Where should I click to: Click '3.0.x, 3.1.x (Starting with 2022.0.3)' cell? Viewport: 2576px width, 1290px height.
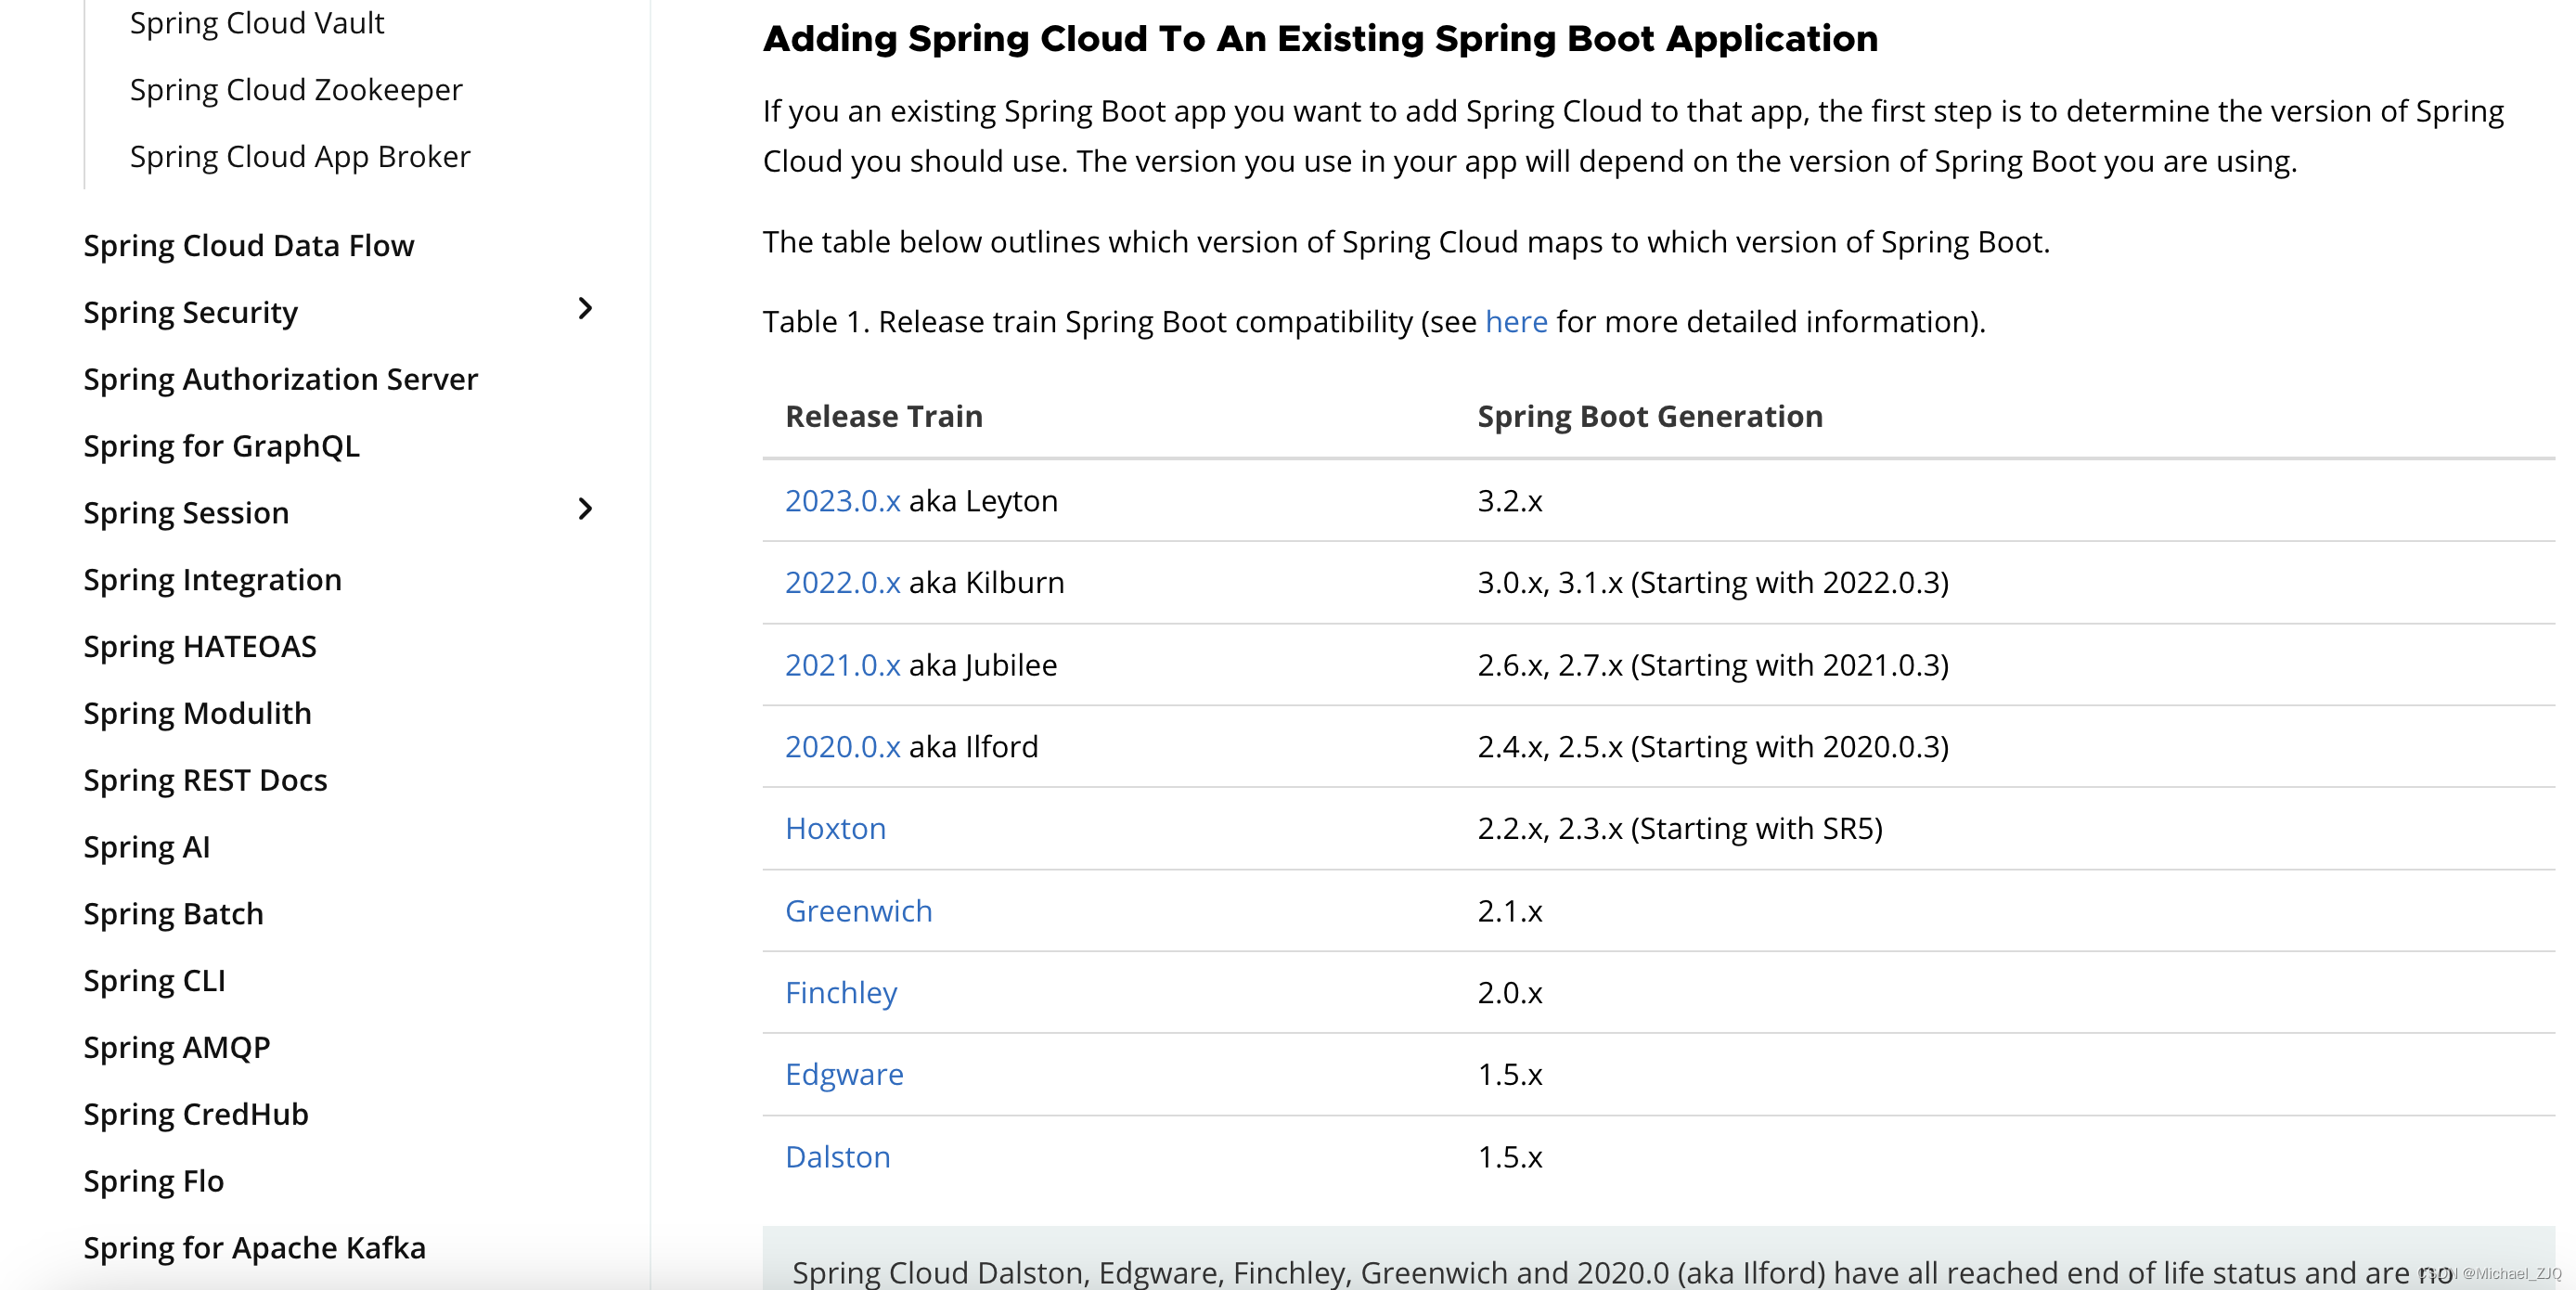pyautogui.click(x=1713, y=583)
